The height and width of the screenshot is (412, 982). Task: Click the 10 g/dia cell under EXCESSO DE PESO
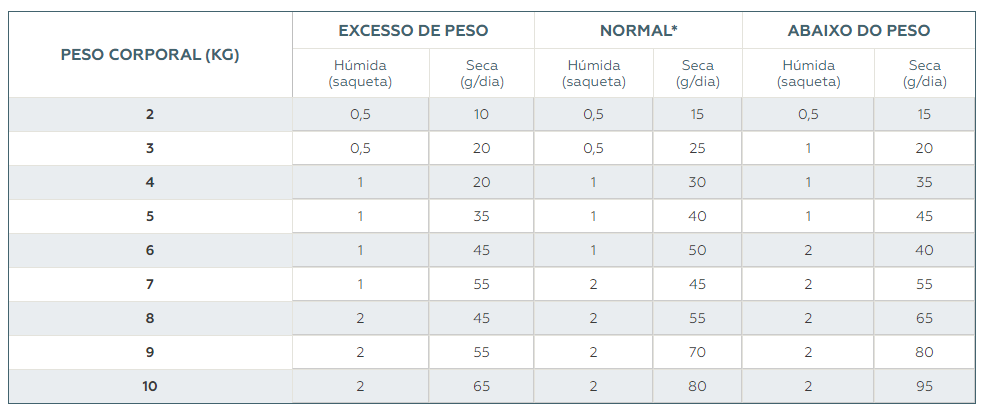pyautogui.click(x=481, y=114)
